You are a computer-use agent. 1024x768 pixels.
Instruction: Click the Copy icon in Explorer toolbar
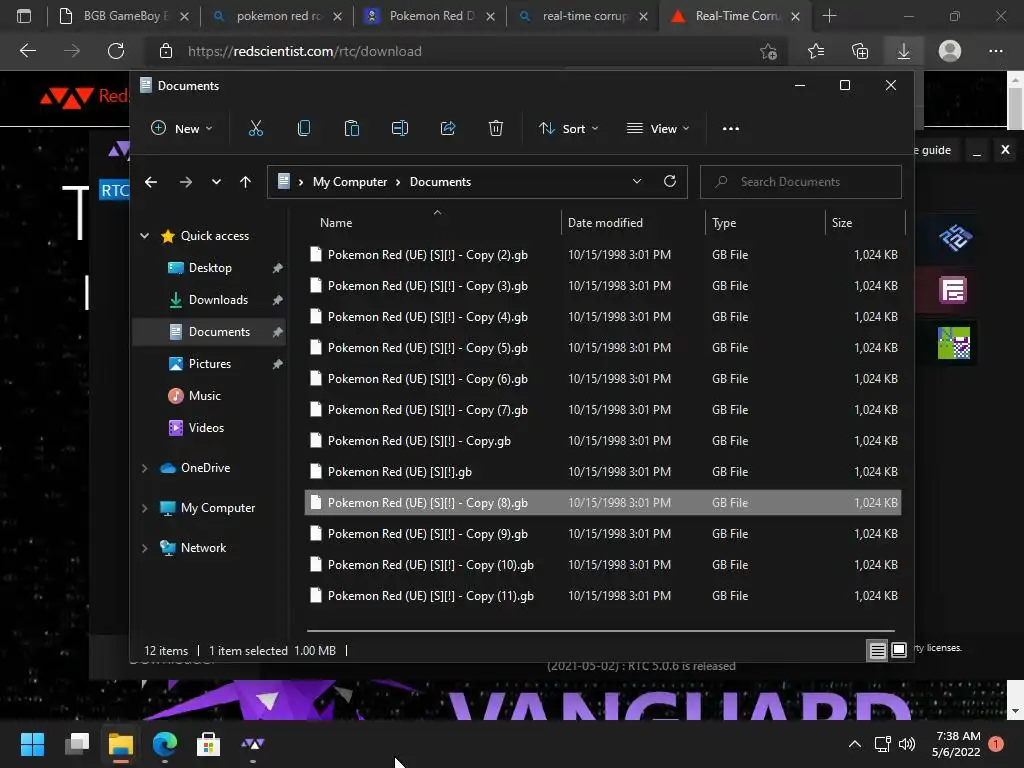(304, 129)
